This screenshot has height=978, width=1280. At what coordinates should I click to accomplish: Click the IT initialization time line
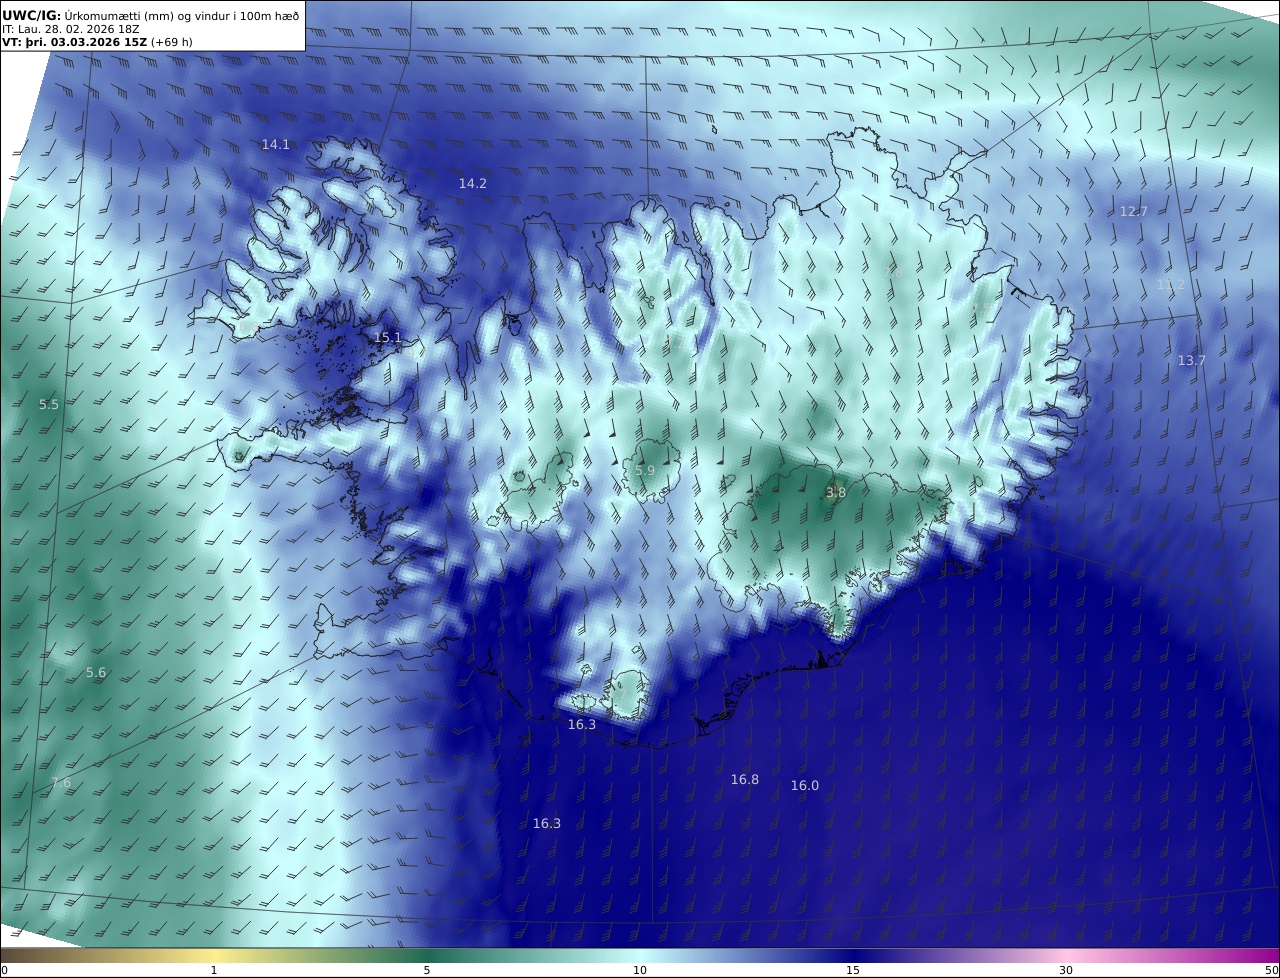click(x=71, y=29)
